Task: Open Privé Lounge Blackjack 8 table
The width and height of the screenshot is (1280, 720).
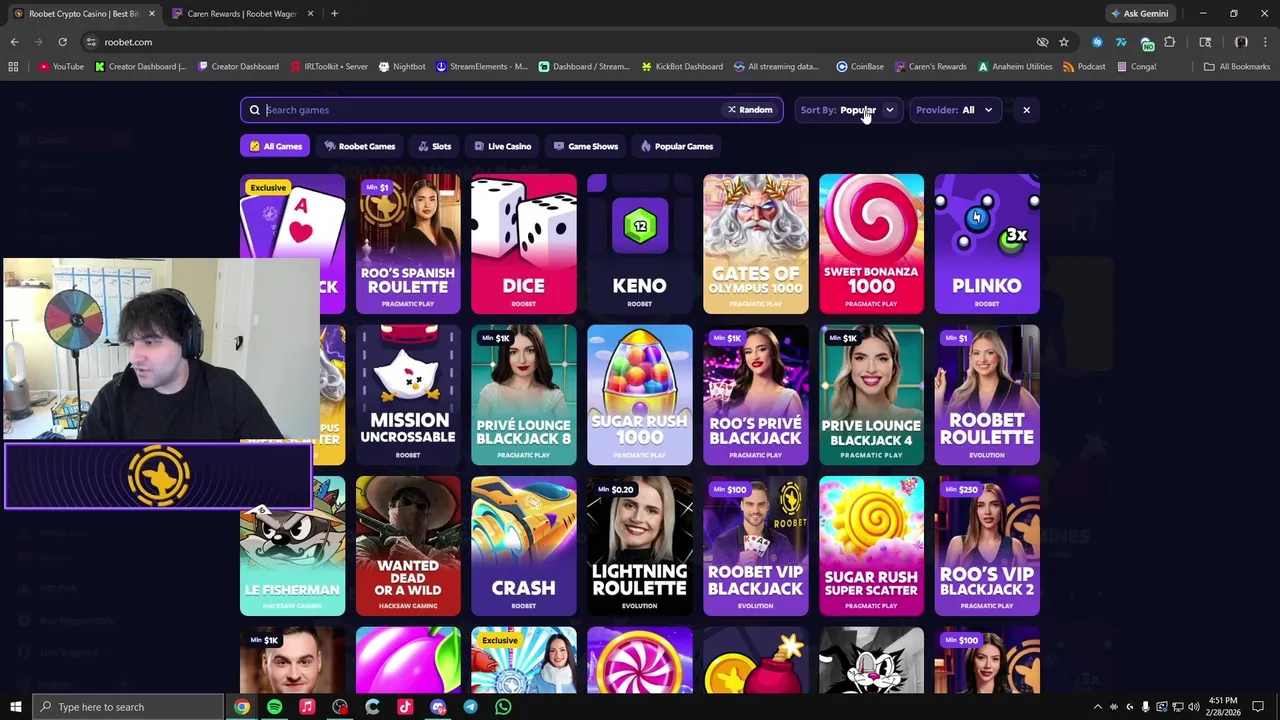Action: [x=524, y=395]
